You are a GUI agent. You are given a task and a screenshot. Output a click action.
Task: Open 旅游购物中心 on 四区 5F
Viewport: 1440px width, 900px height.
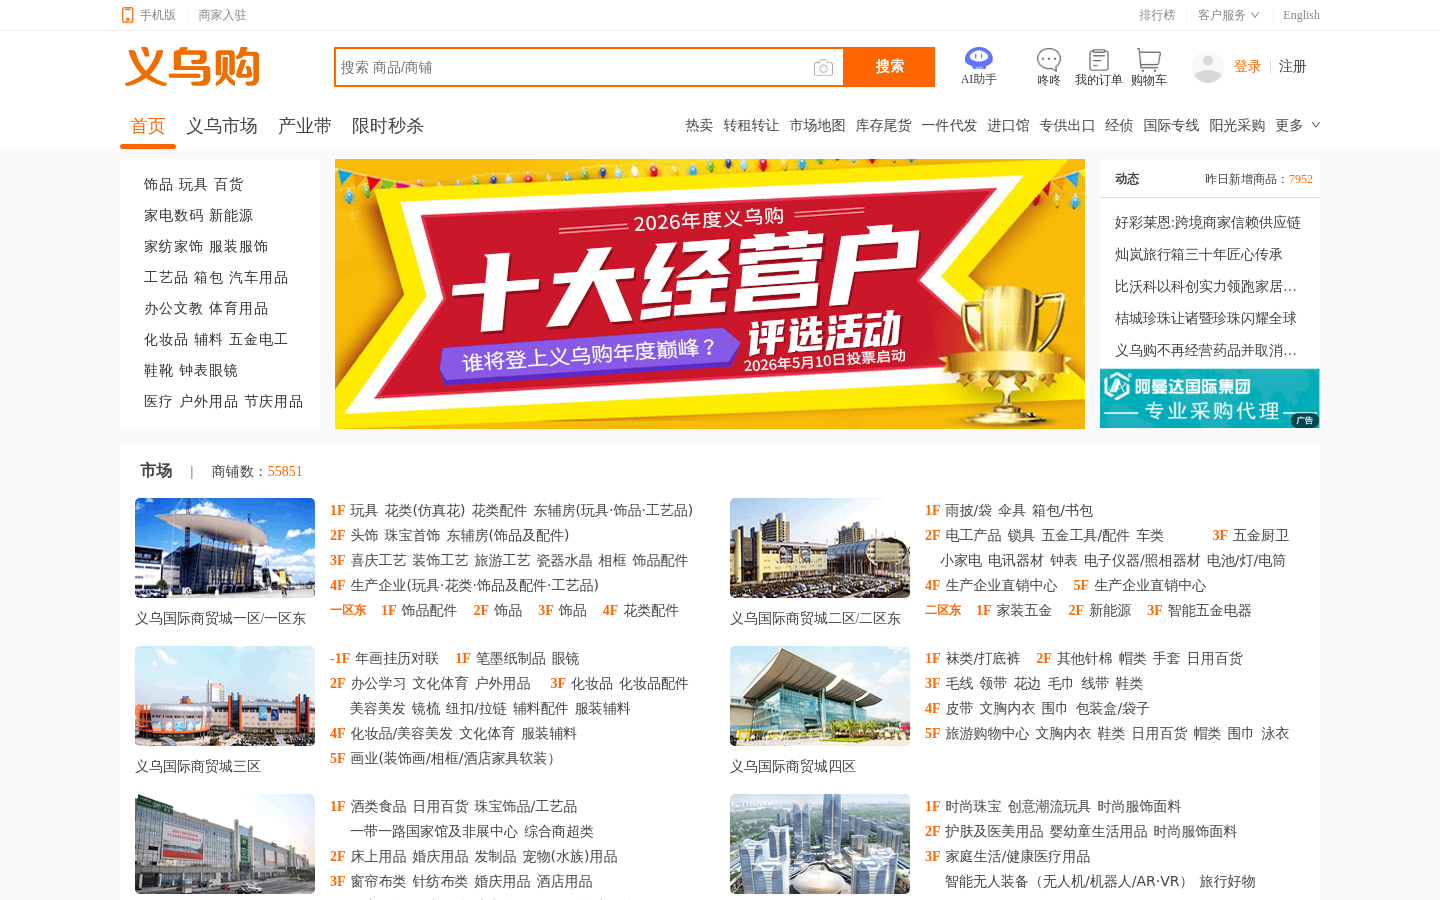tap(987, 733)
